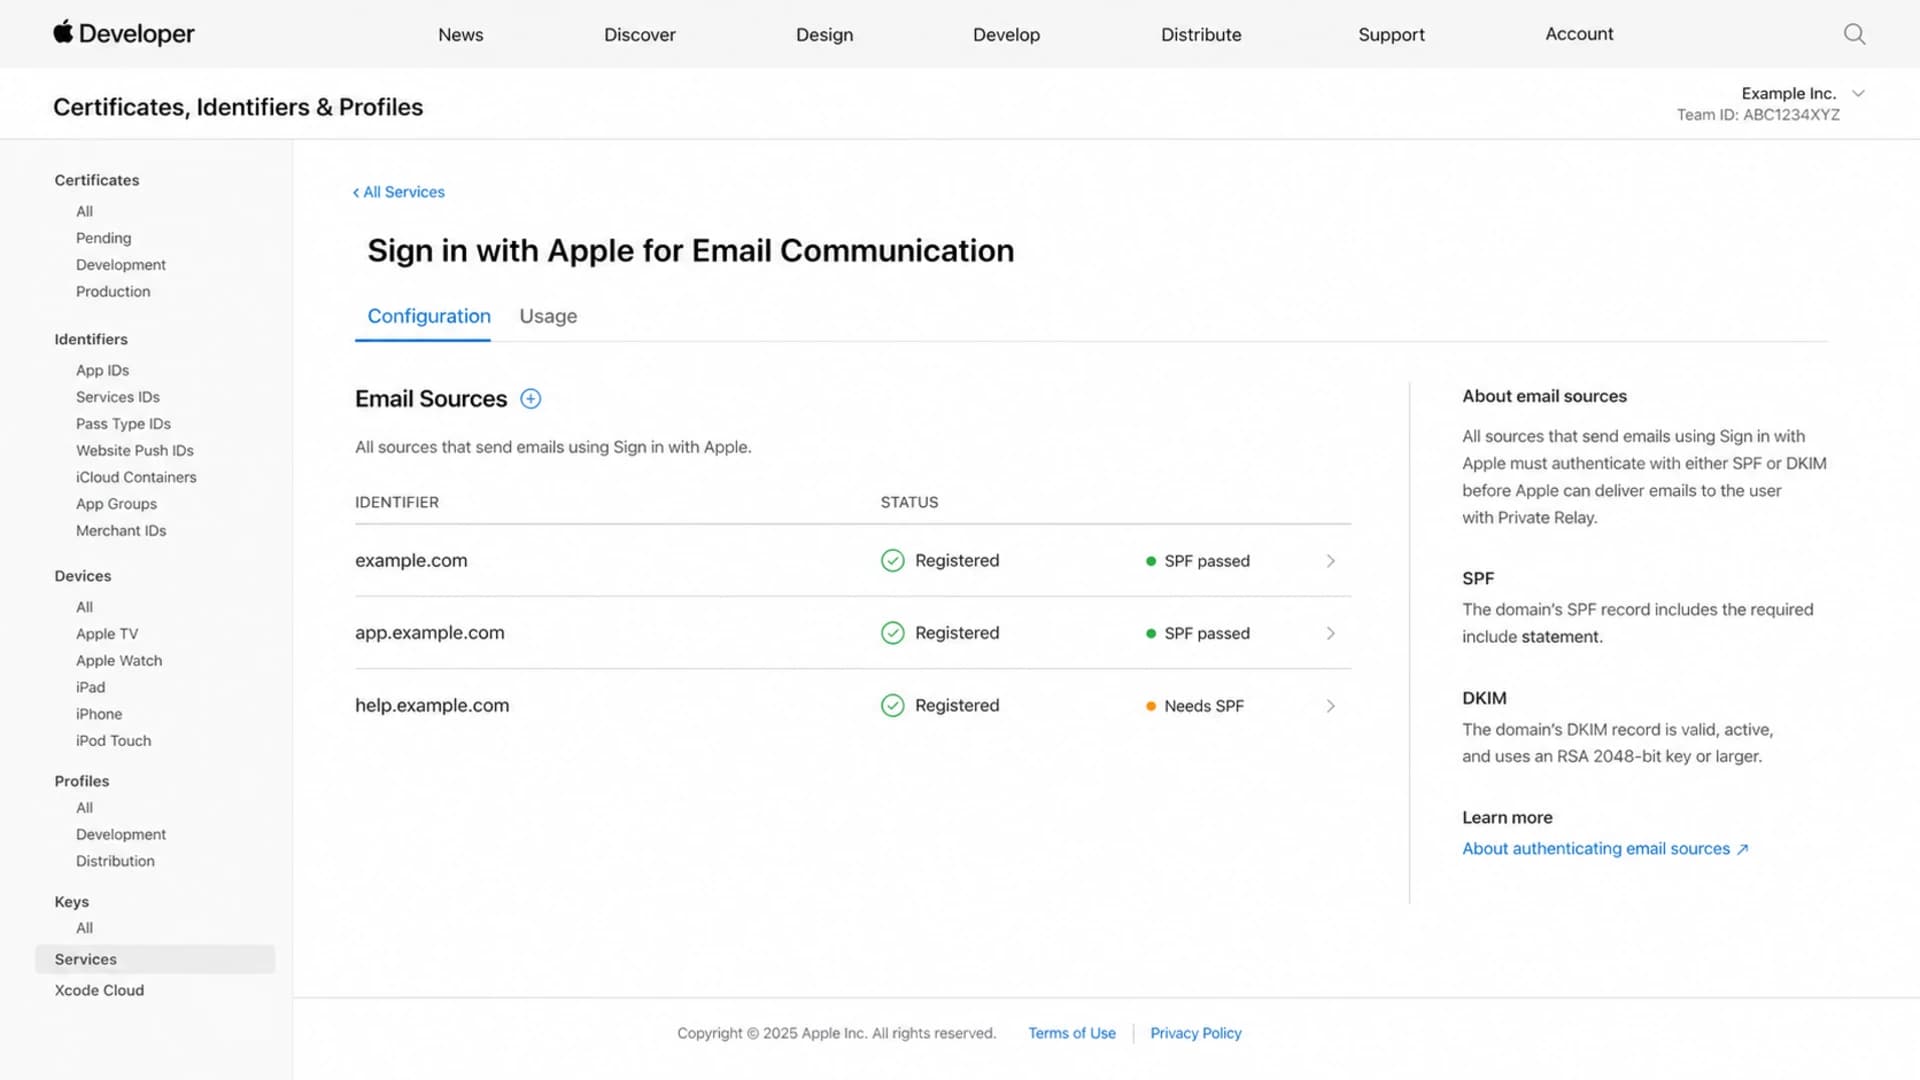Open Website Push IDs

(135, 451)
